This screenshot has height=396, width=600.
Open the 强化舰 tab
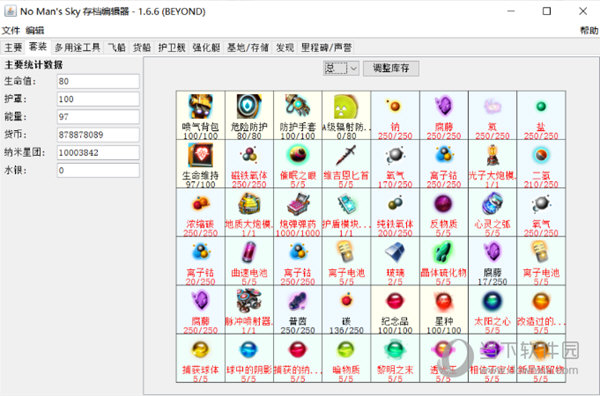(206, 47)
